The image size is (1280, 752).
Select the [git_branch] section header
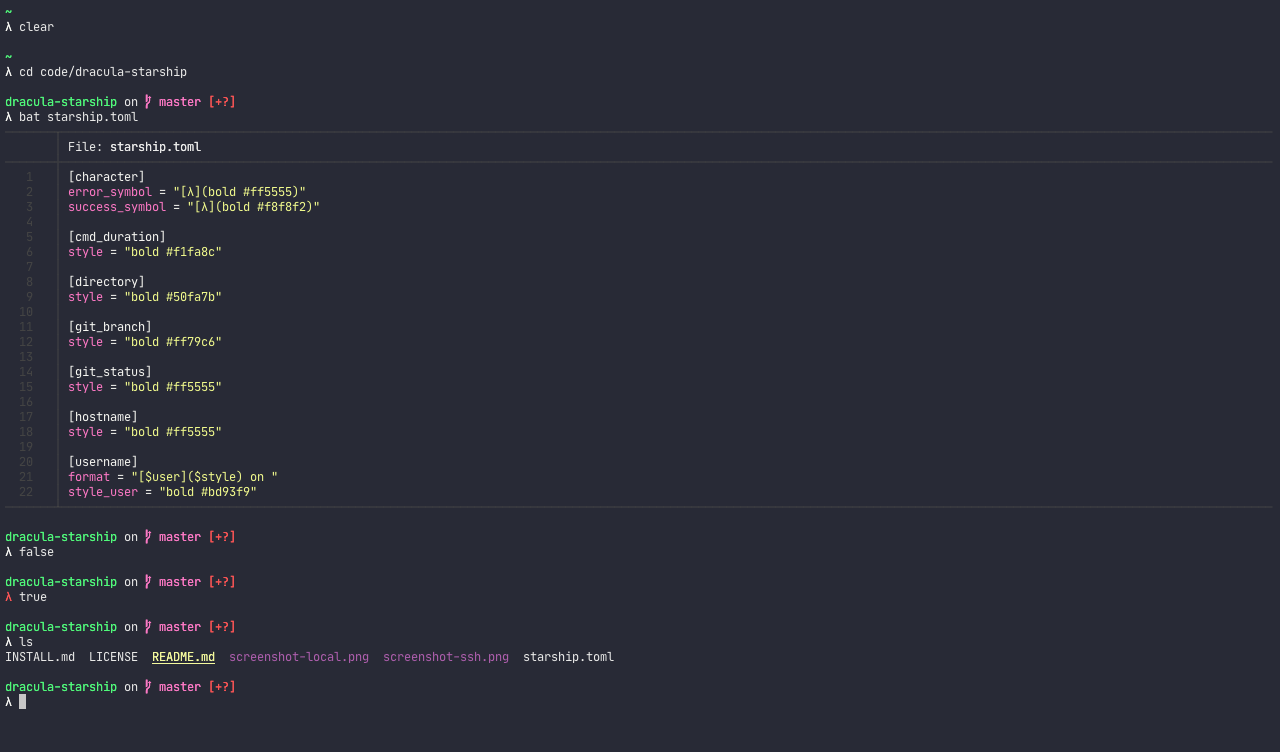coord(110,327)
